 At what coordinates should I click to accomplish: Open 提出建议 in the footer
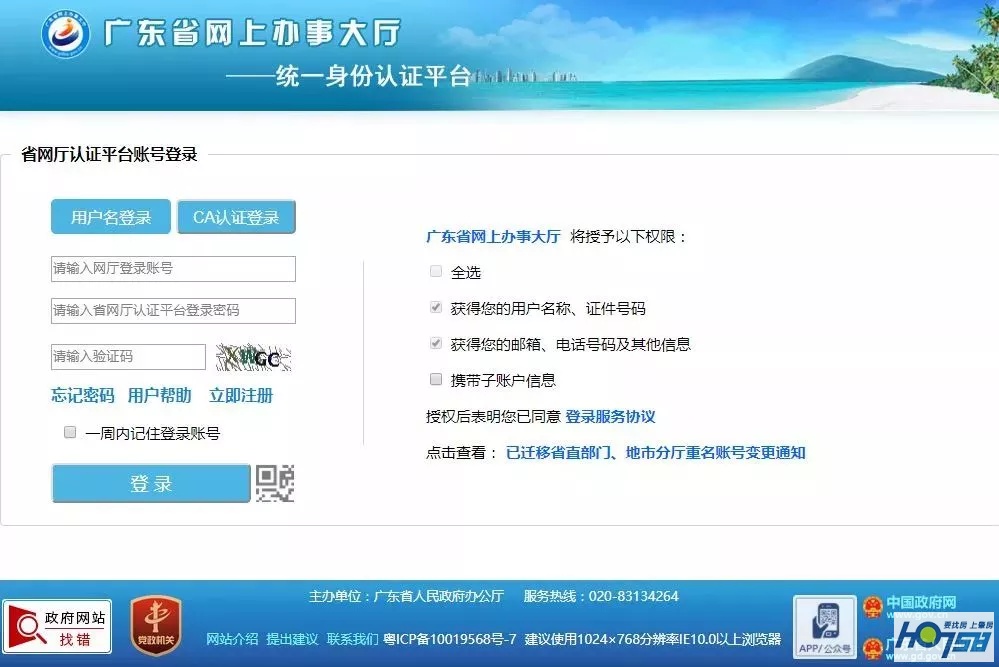click(292, 639)
